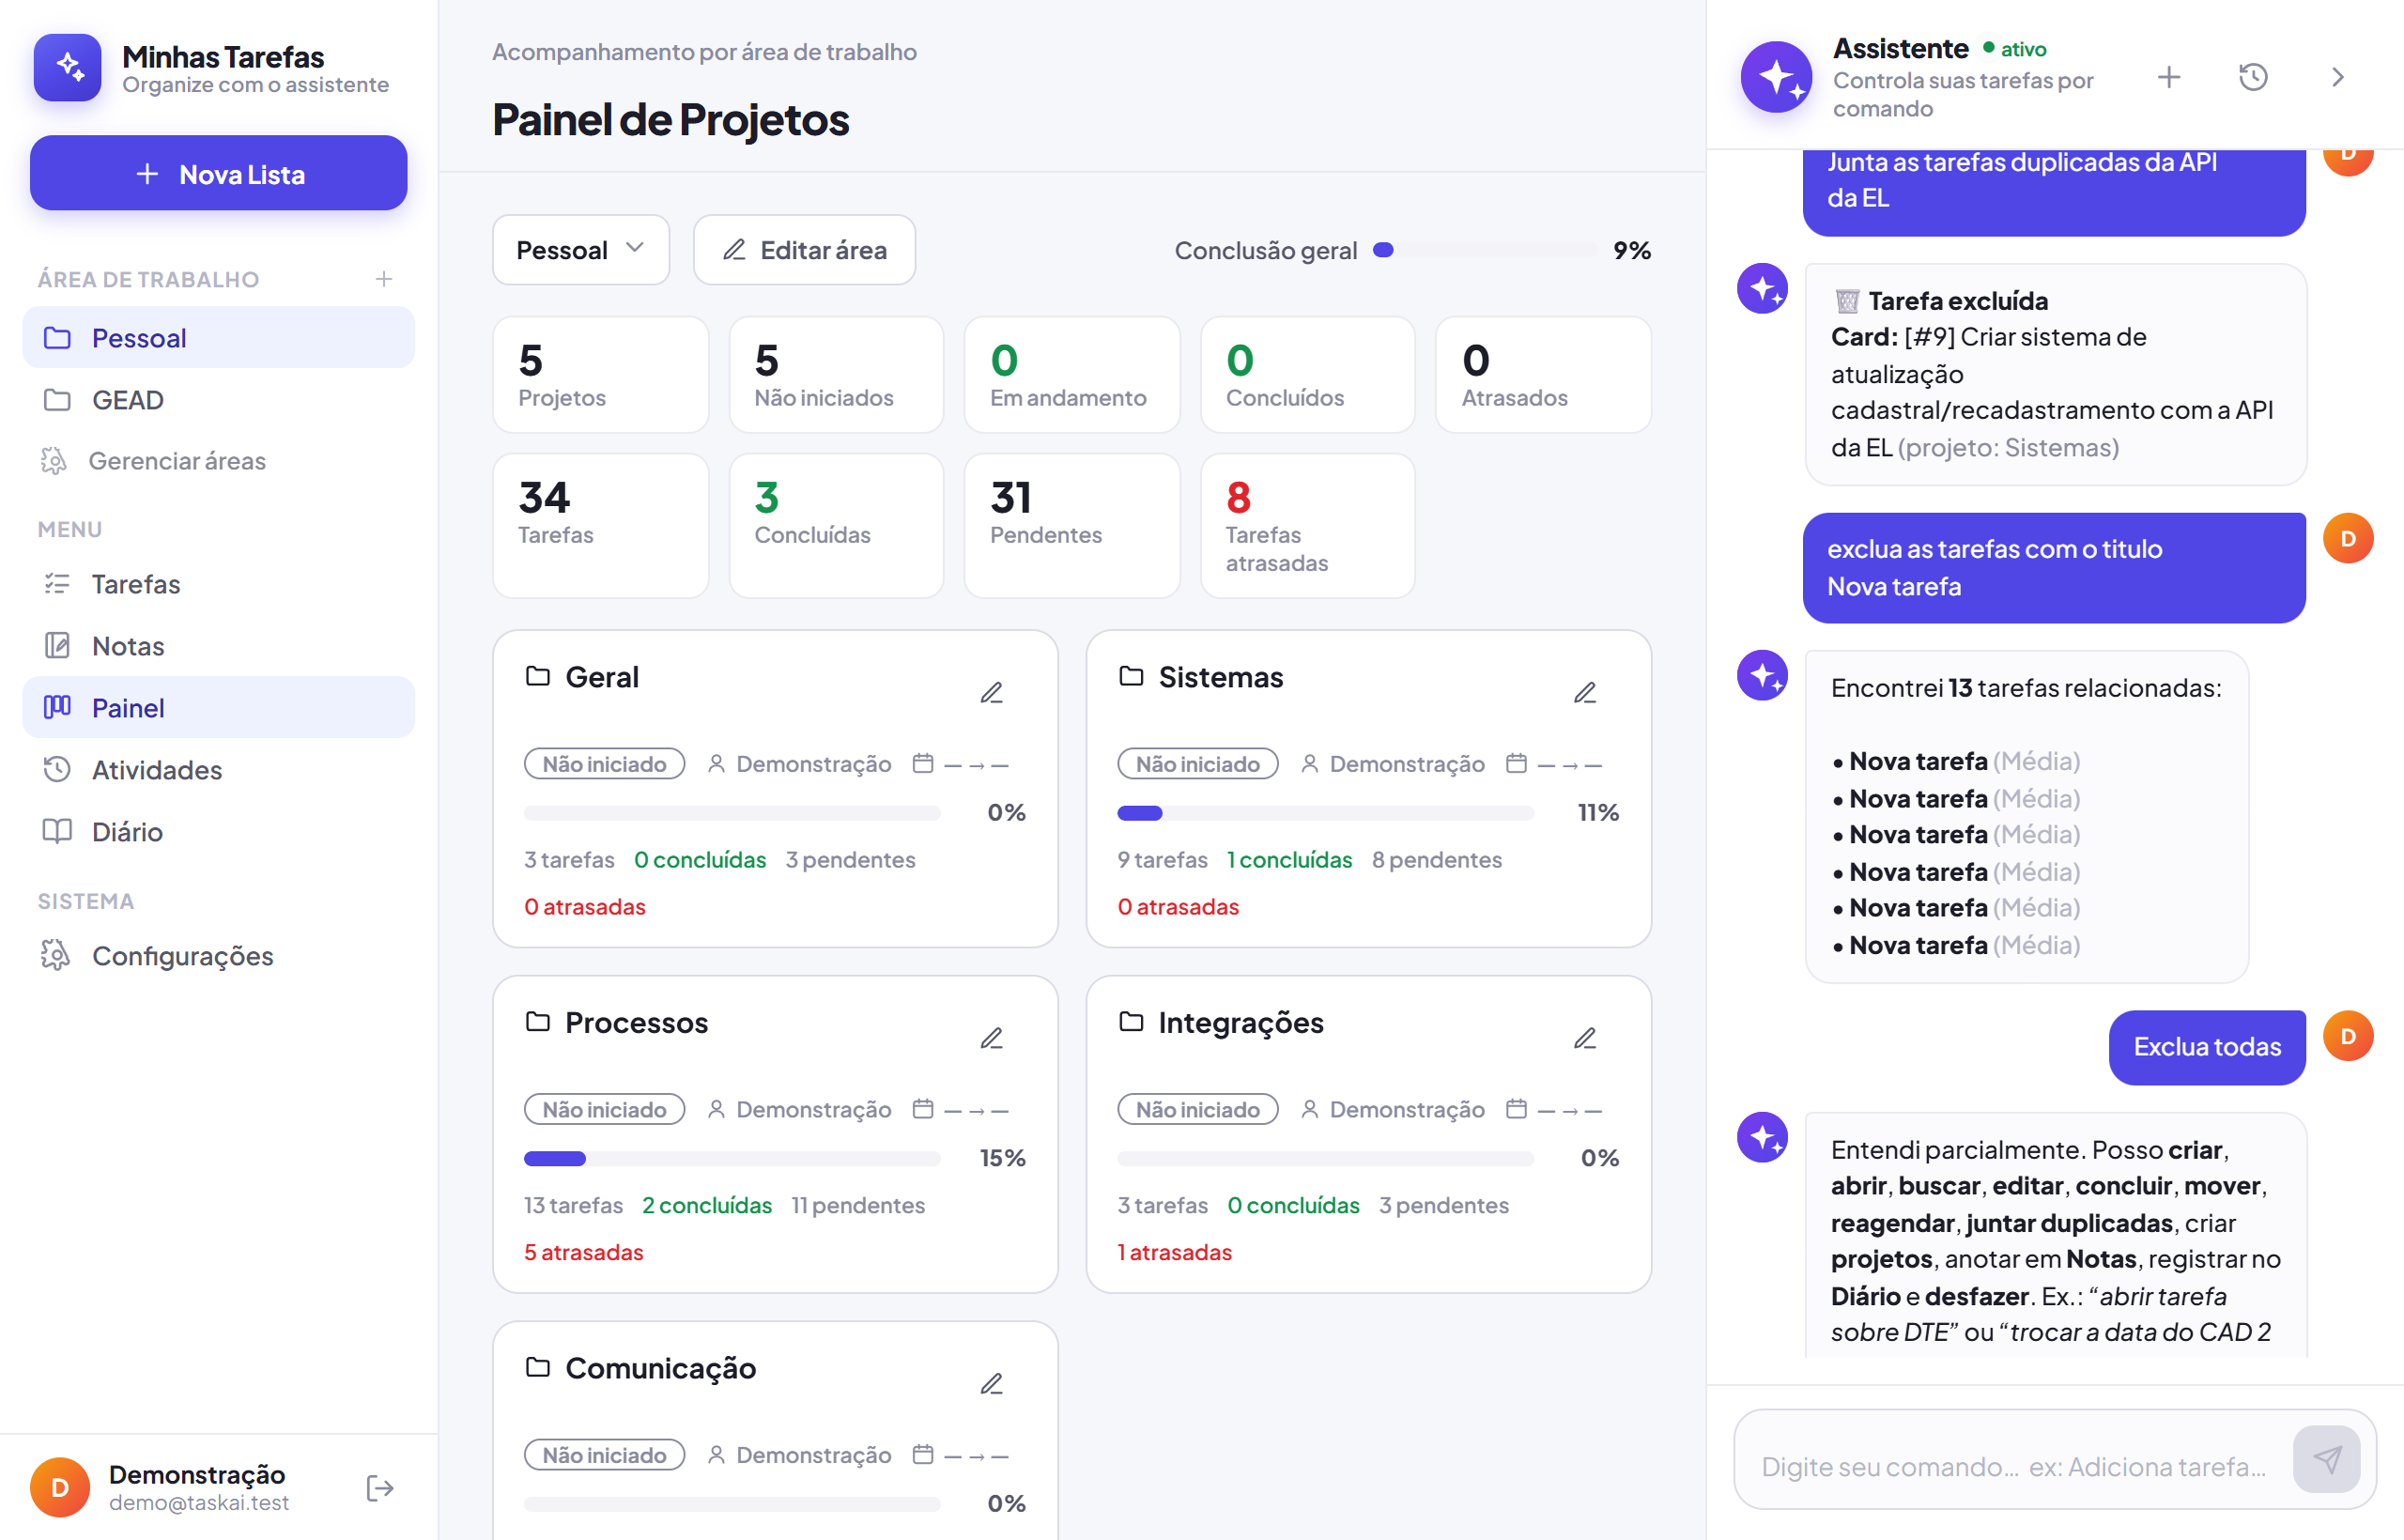
Task: Open new assistant conversation with plus icon
Action: (2168, 77)
